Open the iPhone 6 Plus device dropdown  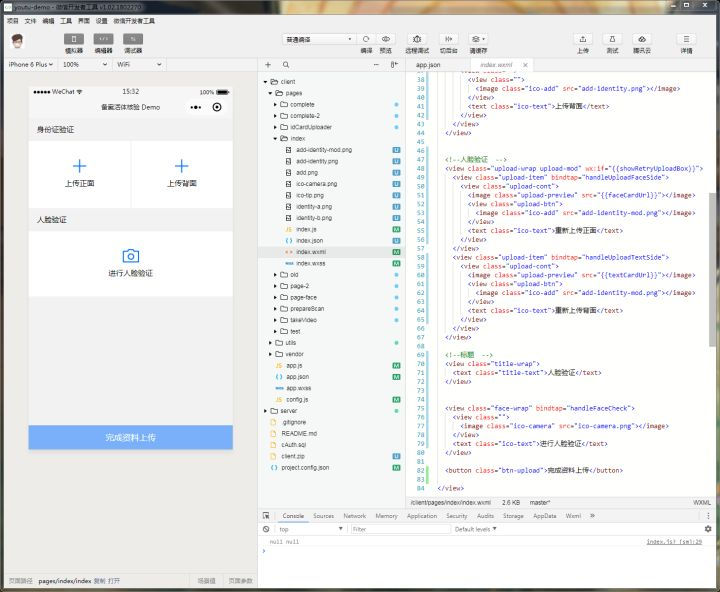point(31,64)
